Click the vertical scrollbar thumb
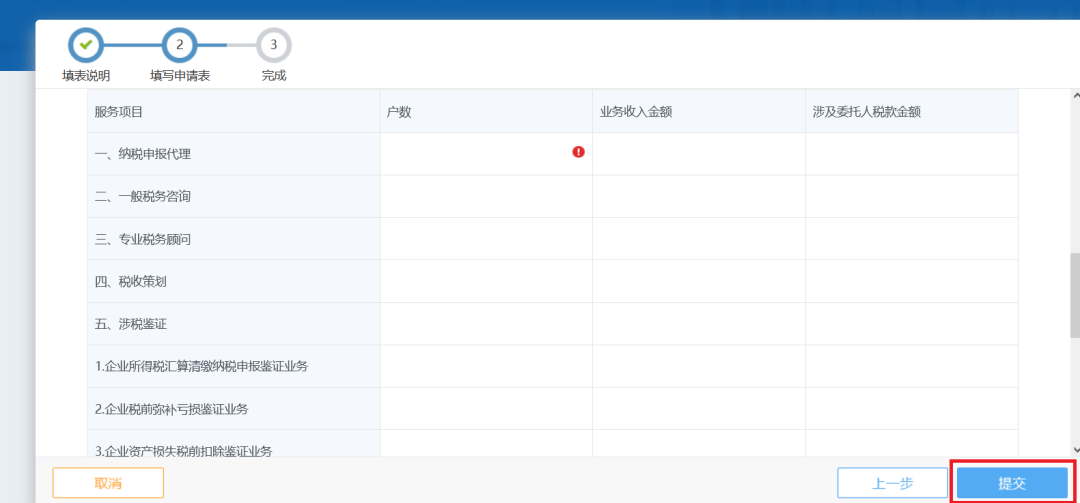This screenshot has height=503, width=1080. click(1074, 295)
